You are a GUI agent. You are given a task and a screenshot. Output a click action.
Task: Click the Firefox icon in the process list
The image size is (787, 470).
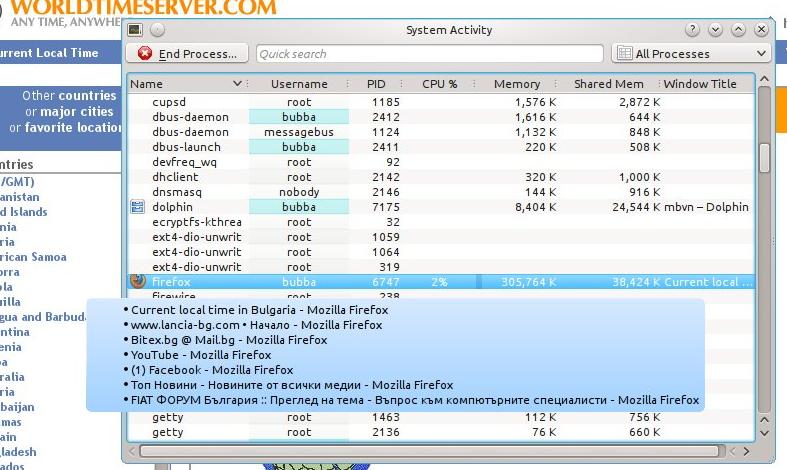(x=138, y=282)
